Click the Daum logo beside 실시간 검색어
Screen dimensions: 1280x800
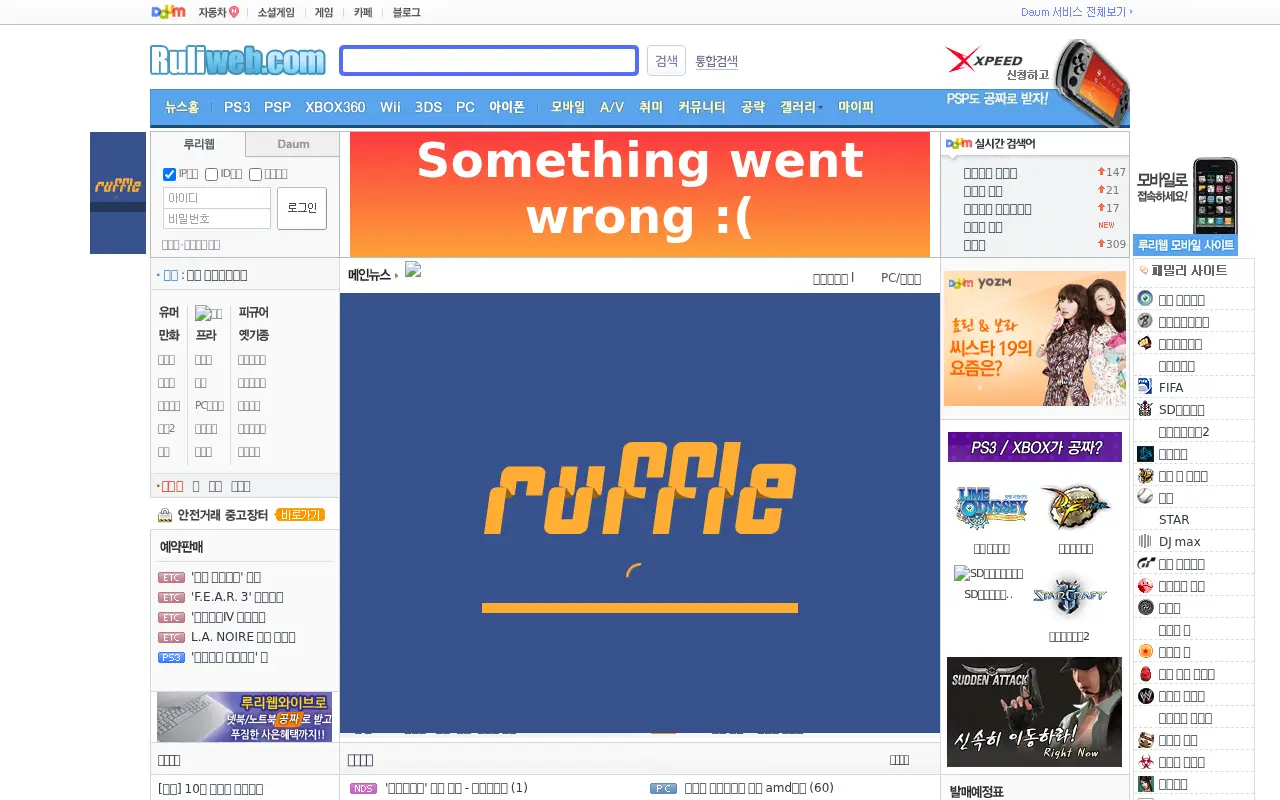pos(958,143)
